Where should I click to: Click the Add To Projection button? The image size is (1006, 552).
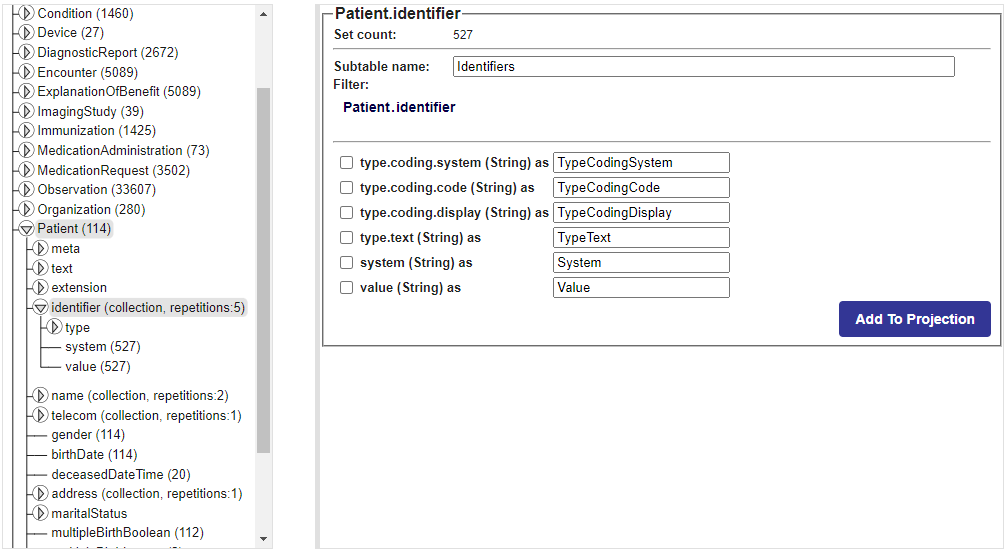914,319
